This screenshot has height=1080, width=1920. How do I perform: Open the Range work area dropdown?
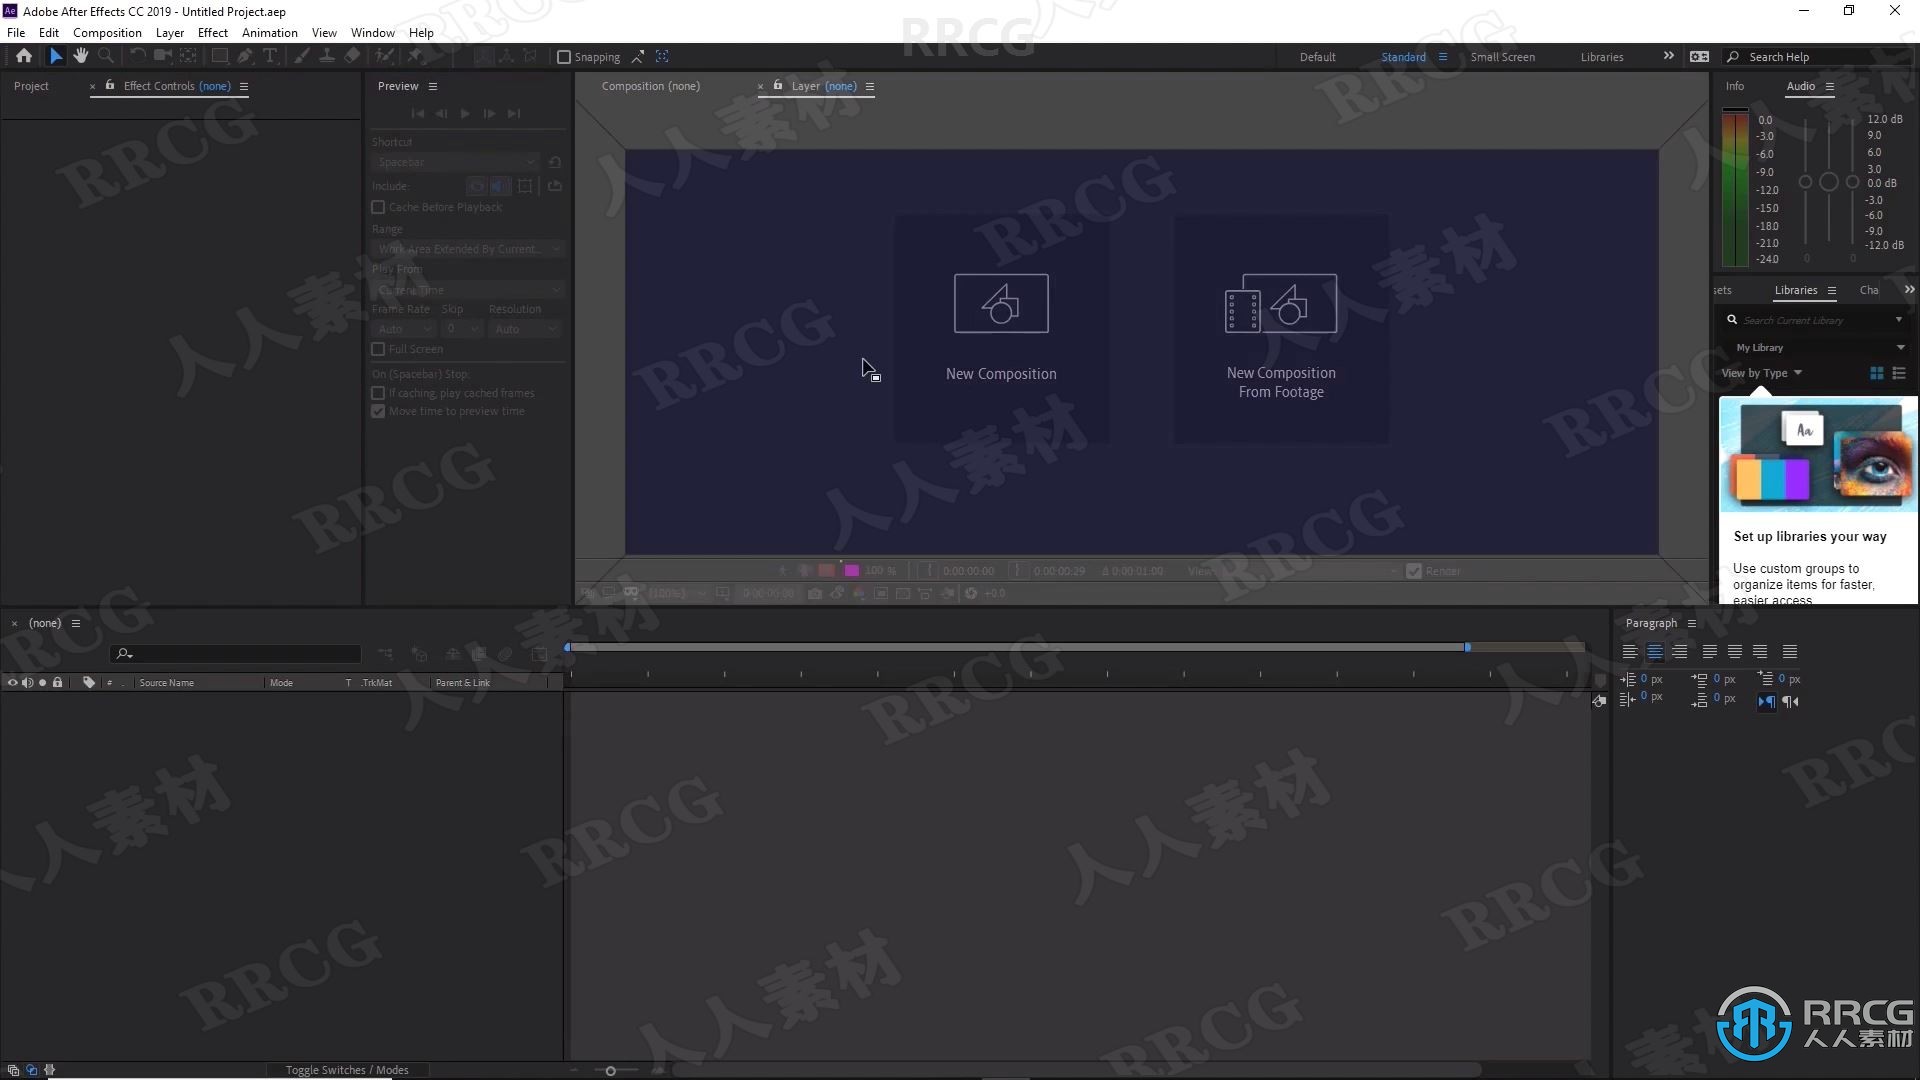pyautogui.click(x=469, y=249)
